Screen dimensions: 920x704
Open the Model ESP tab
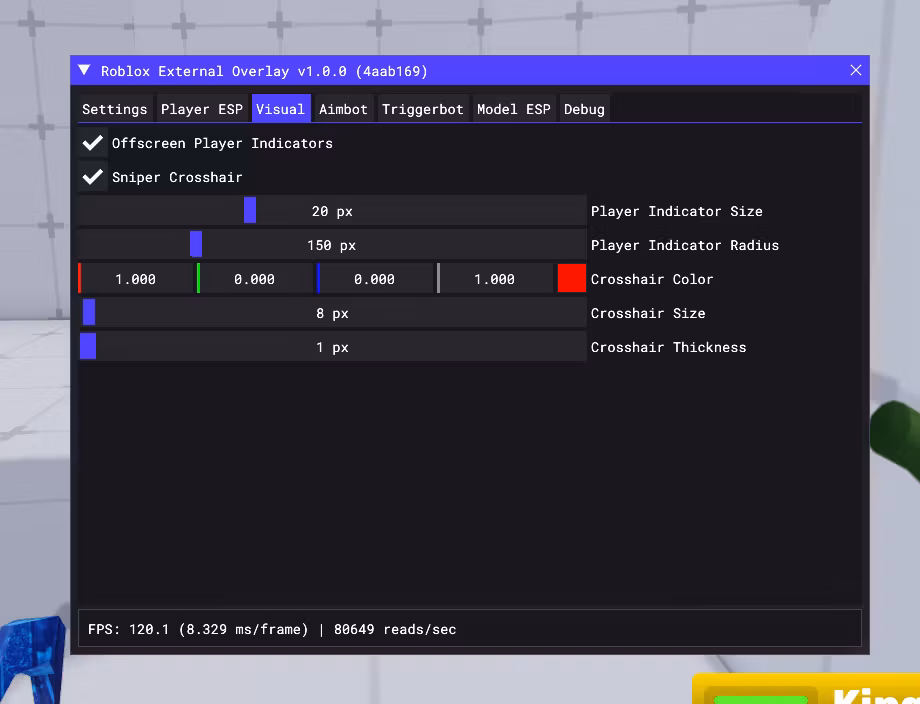(x=514, y=109)
